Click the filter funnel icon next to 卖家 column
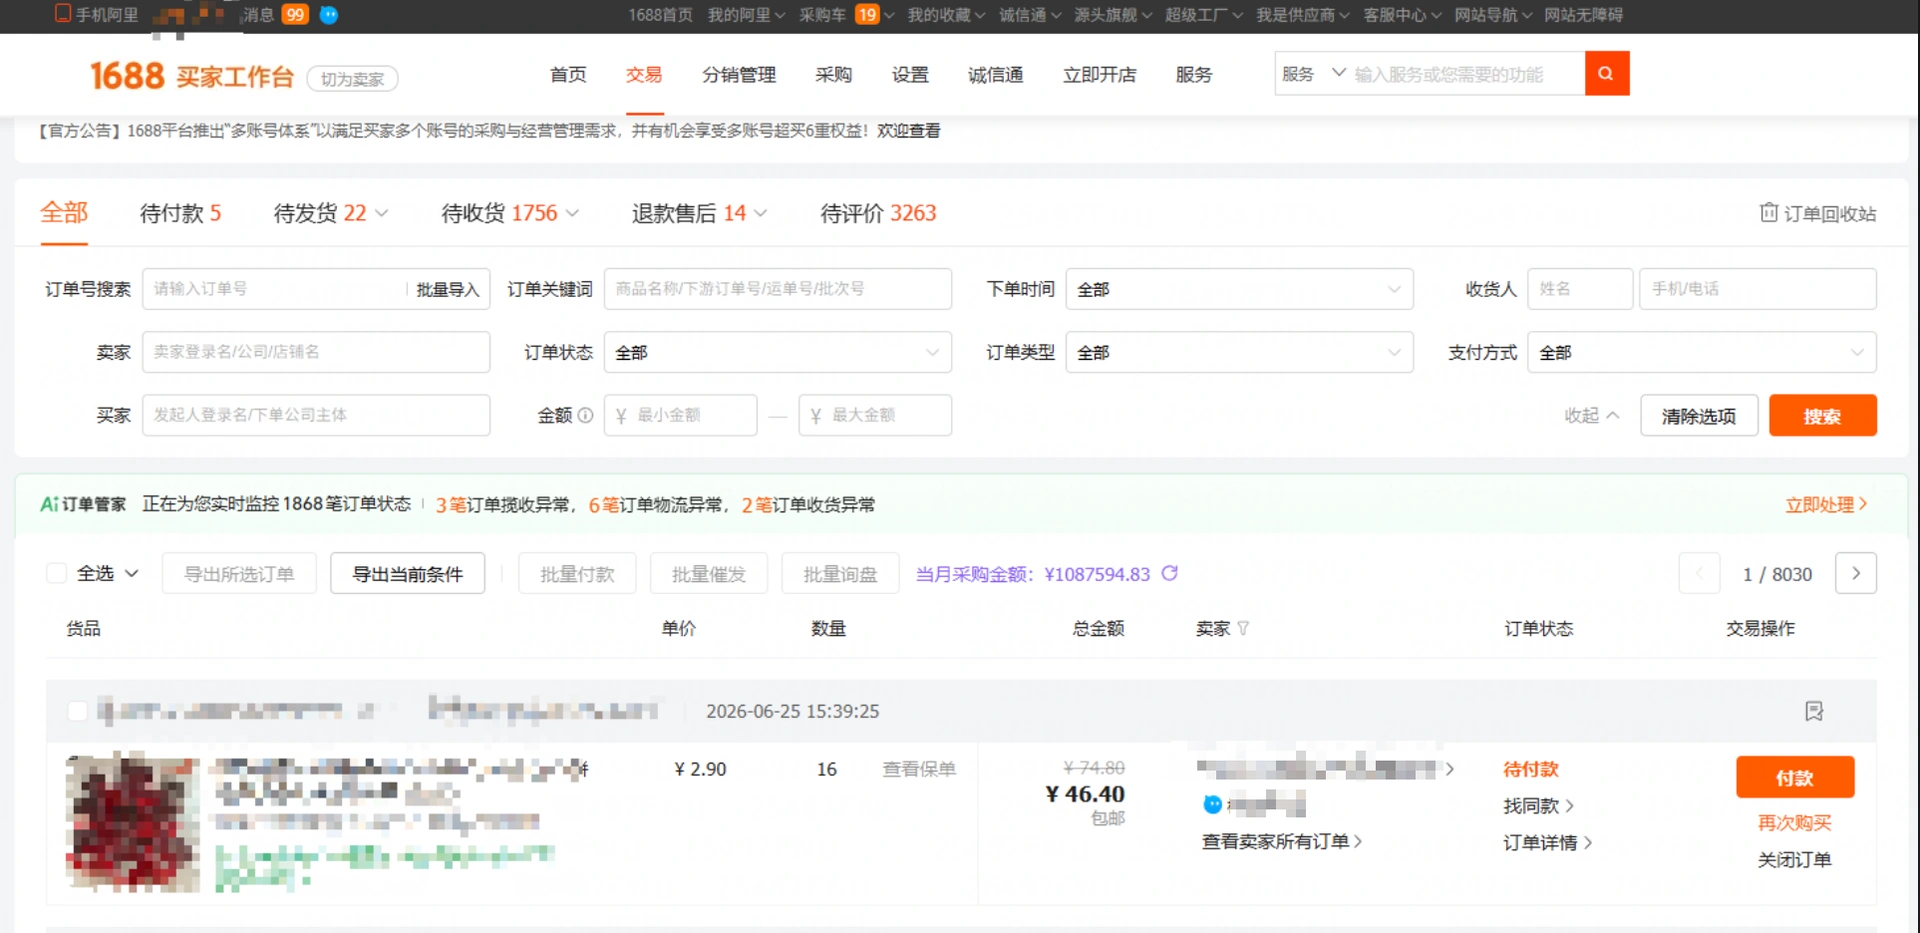This screenshot has height=933, width=1920. click(x=1243, y=628)
